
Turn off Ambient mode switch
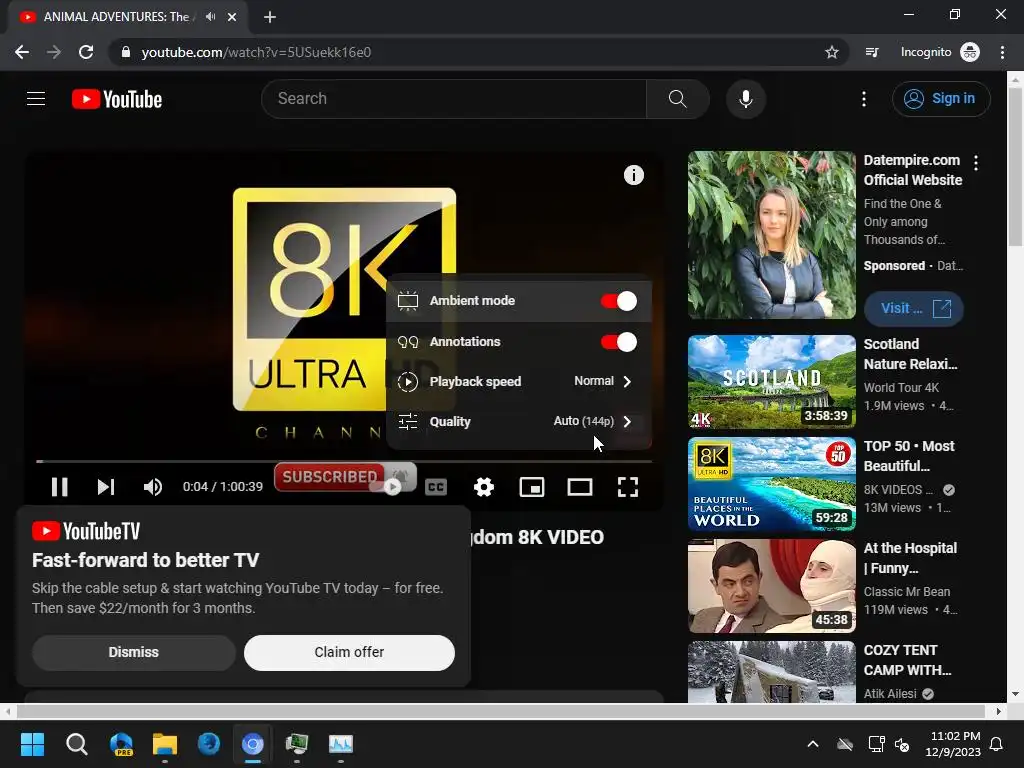(x=618, y=301)
